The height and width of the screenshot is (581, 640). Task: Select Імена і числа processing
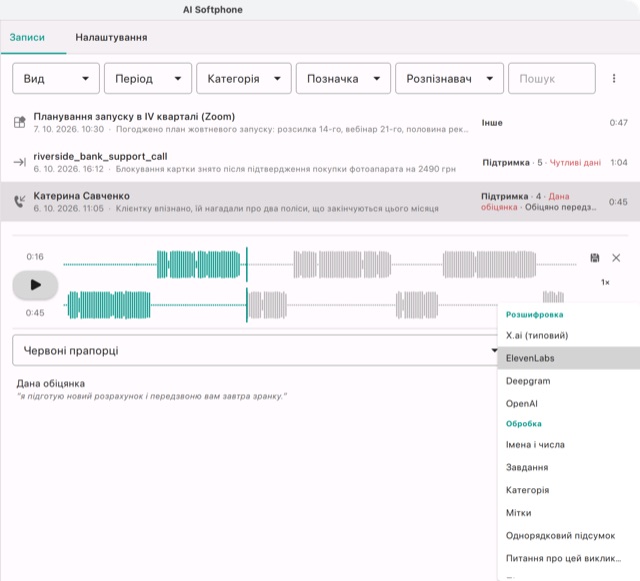569,445
